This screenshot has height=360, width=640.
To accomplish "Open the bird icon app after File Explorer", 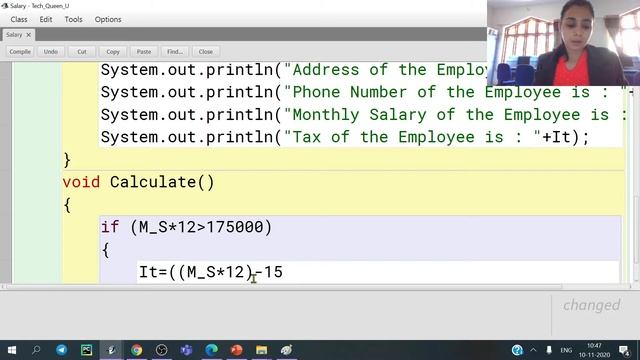I will pos(286,350).
